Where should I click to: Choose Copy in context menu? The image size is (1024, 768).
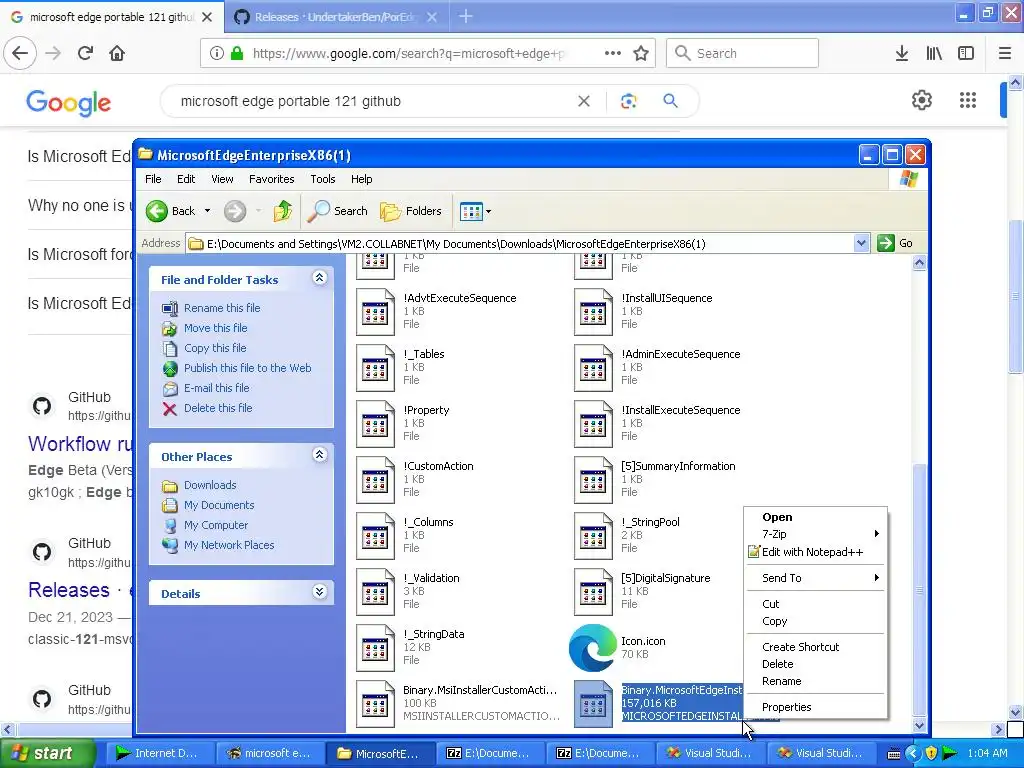click(x=816, y=621)
